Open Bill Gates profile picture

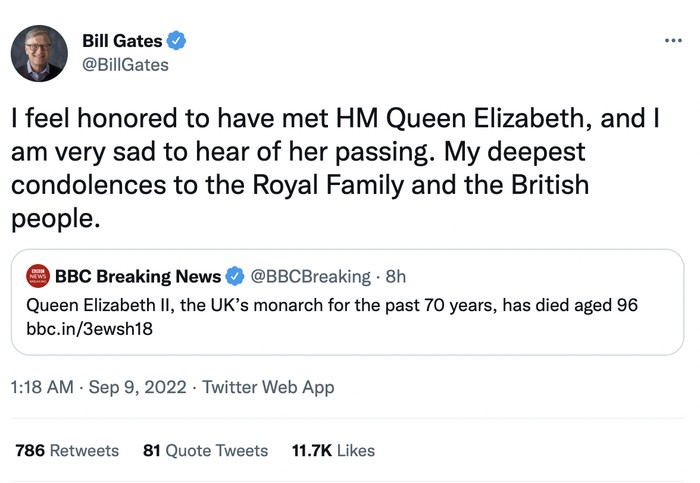point(40,53)
